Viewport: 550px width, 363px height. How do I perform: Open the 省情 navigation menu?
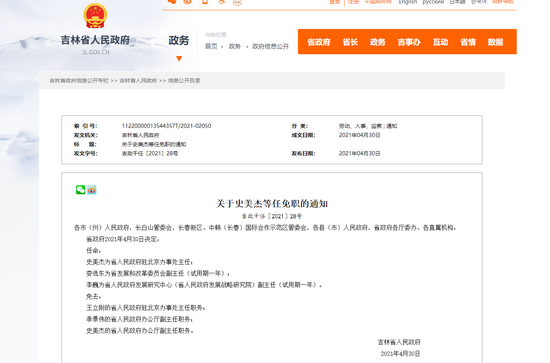pyautogui.click(x=468, y=42)
